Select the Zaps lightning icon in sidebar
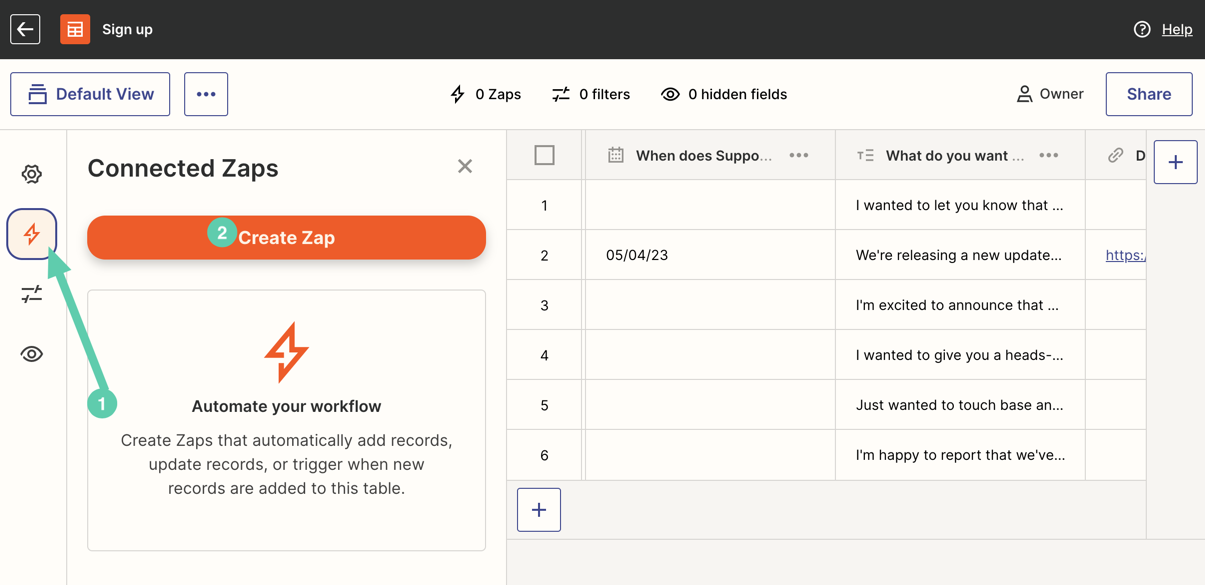Viewport: 1205px width, 585px height. pos(32,234)
